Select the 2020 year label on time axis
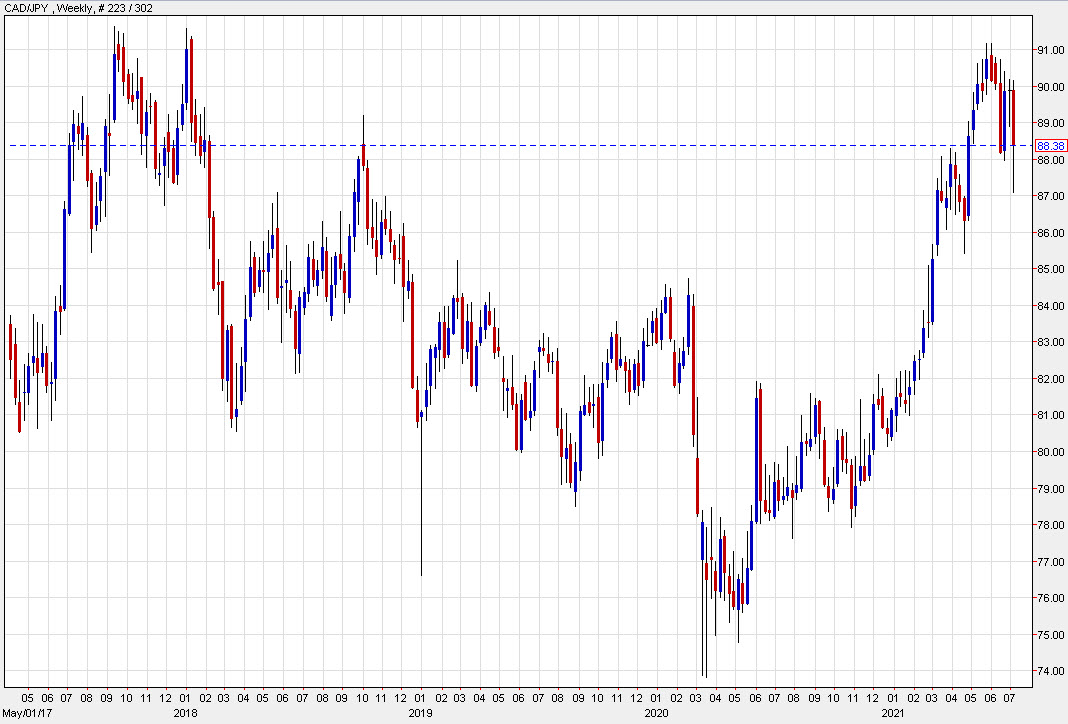This screenshot has height=724, width=1068. click(656, 713)
